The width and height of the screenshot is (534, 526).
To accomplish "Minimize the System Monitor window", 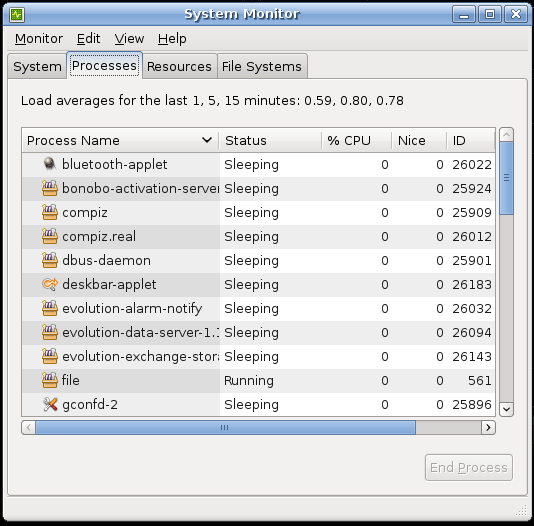I will pos(464,14).
